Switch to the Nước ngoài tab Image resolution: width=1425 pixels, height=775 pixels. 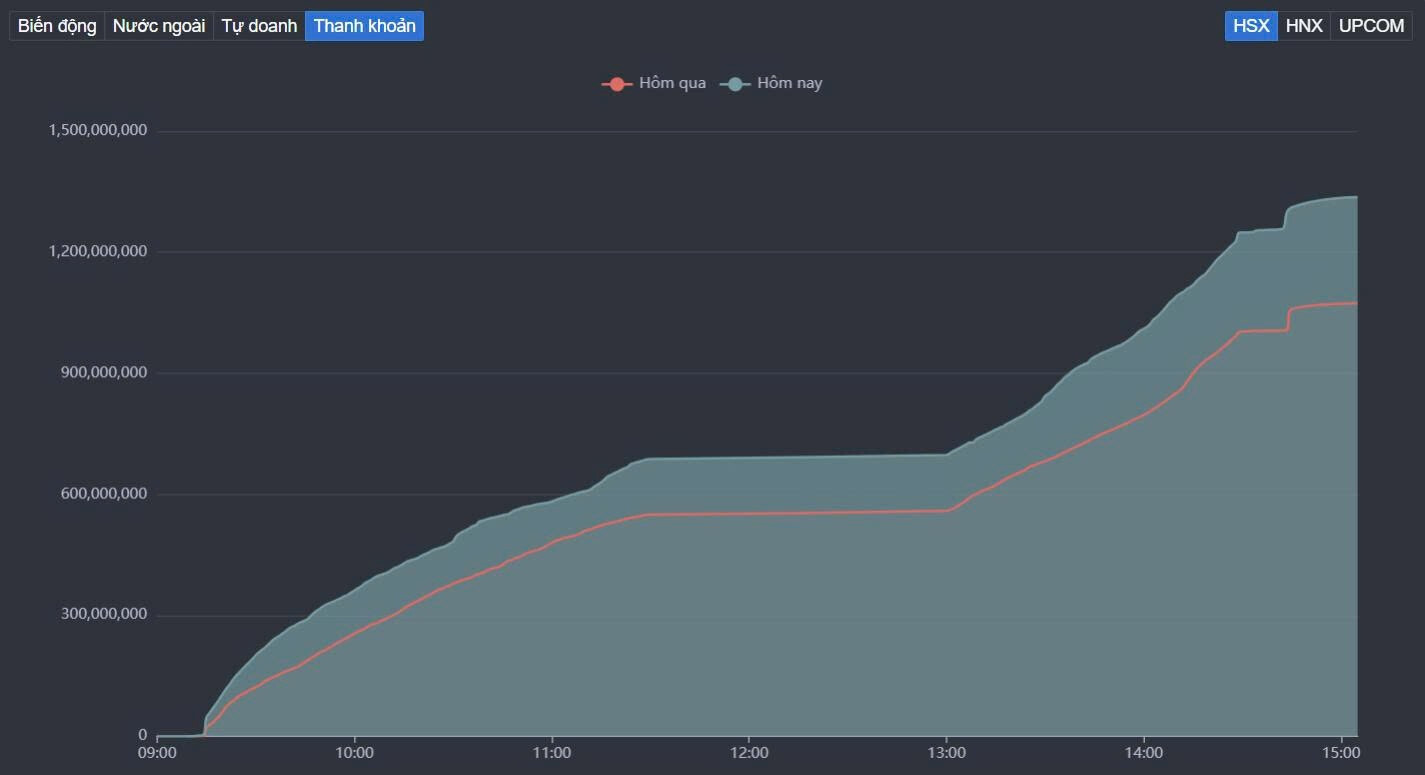coord(158,26)
